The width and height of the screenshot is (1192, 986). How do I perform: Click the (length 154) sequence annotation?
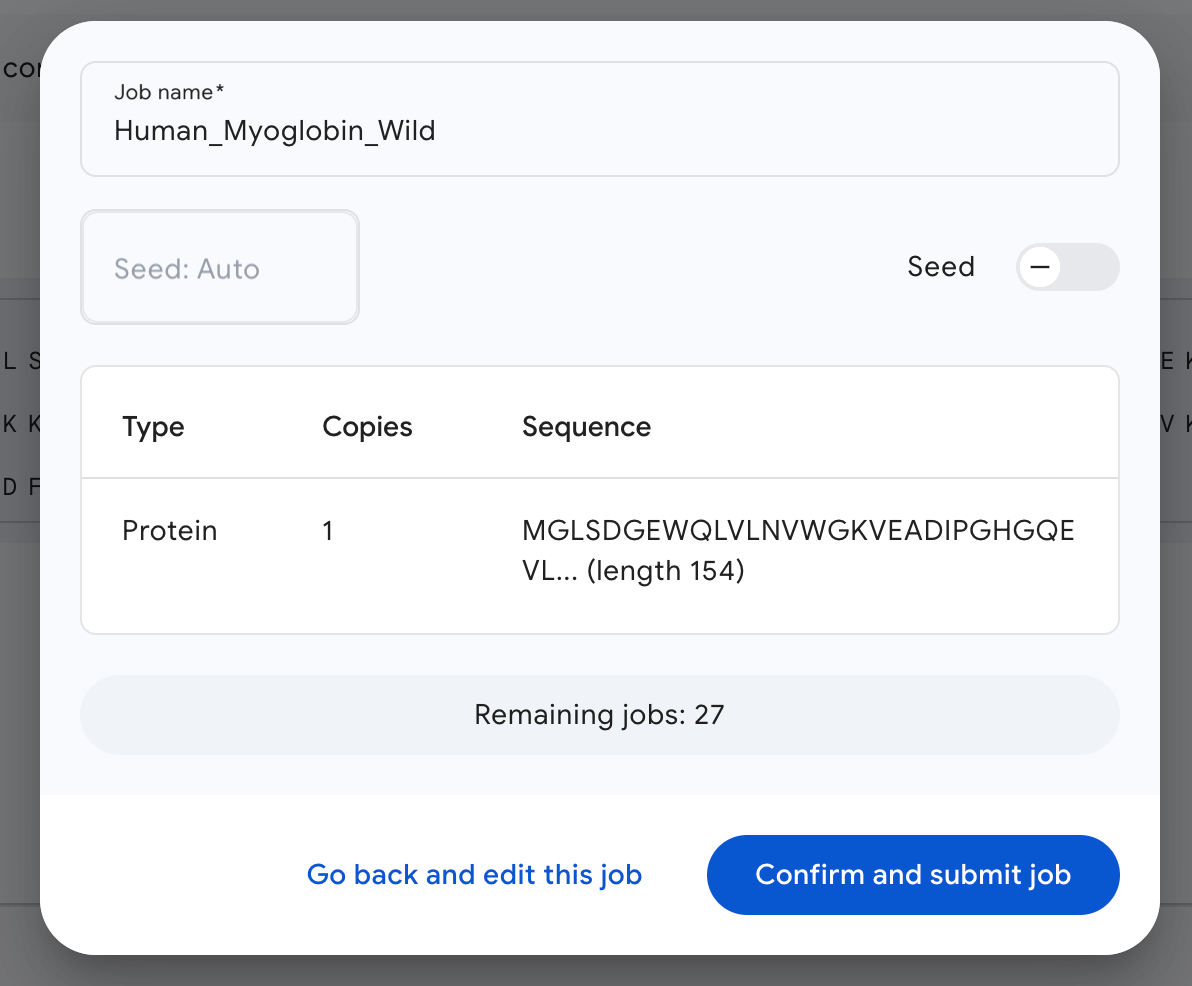pos(663,570)
